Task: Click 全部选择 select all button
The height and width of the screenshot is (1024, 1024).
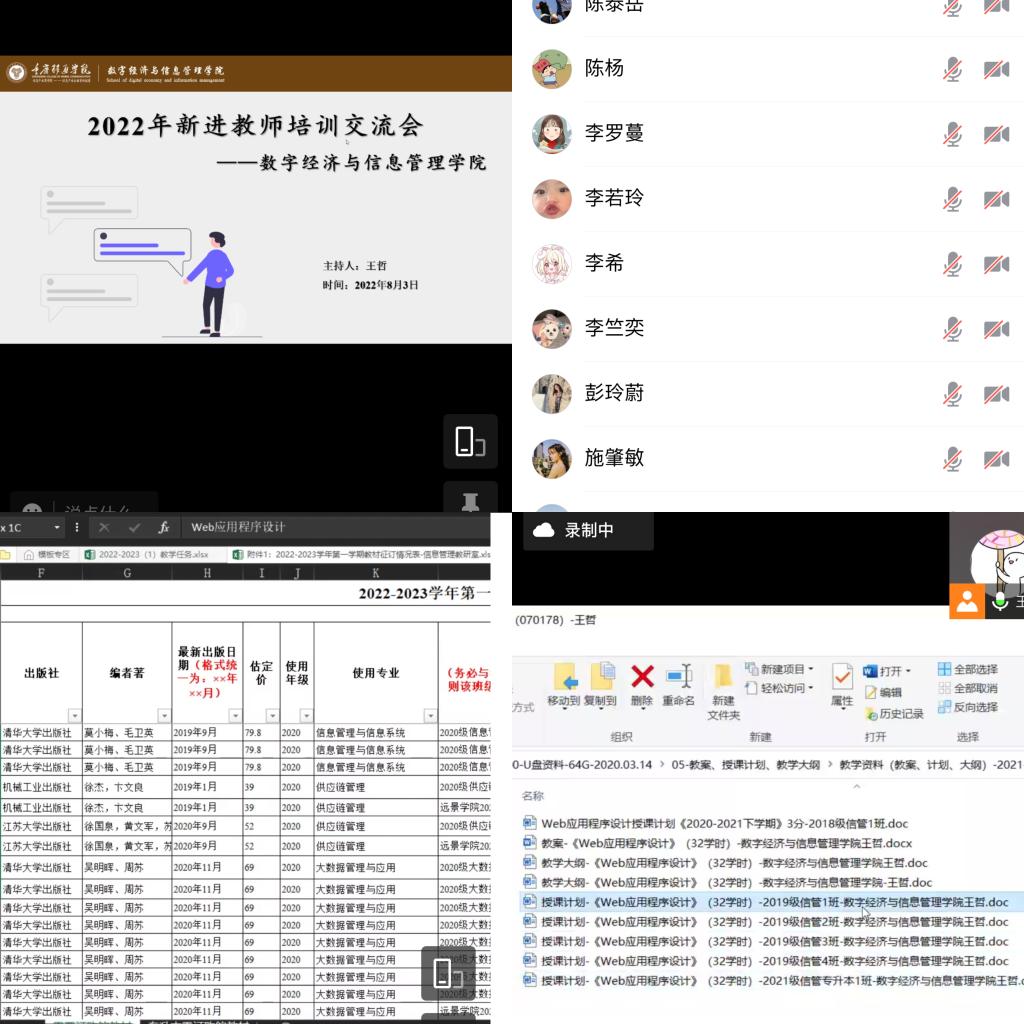Action: (967, 669)
